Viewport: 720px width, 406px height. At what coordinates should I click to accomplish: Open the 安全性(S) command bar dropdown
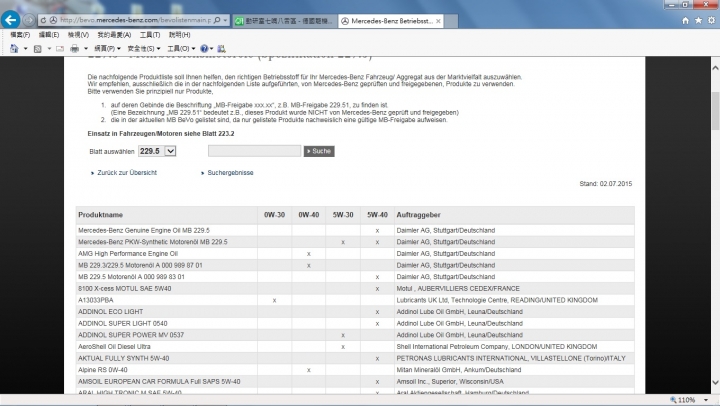(x=144, y=49)
